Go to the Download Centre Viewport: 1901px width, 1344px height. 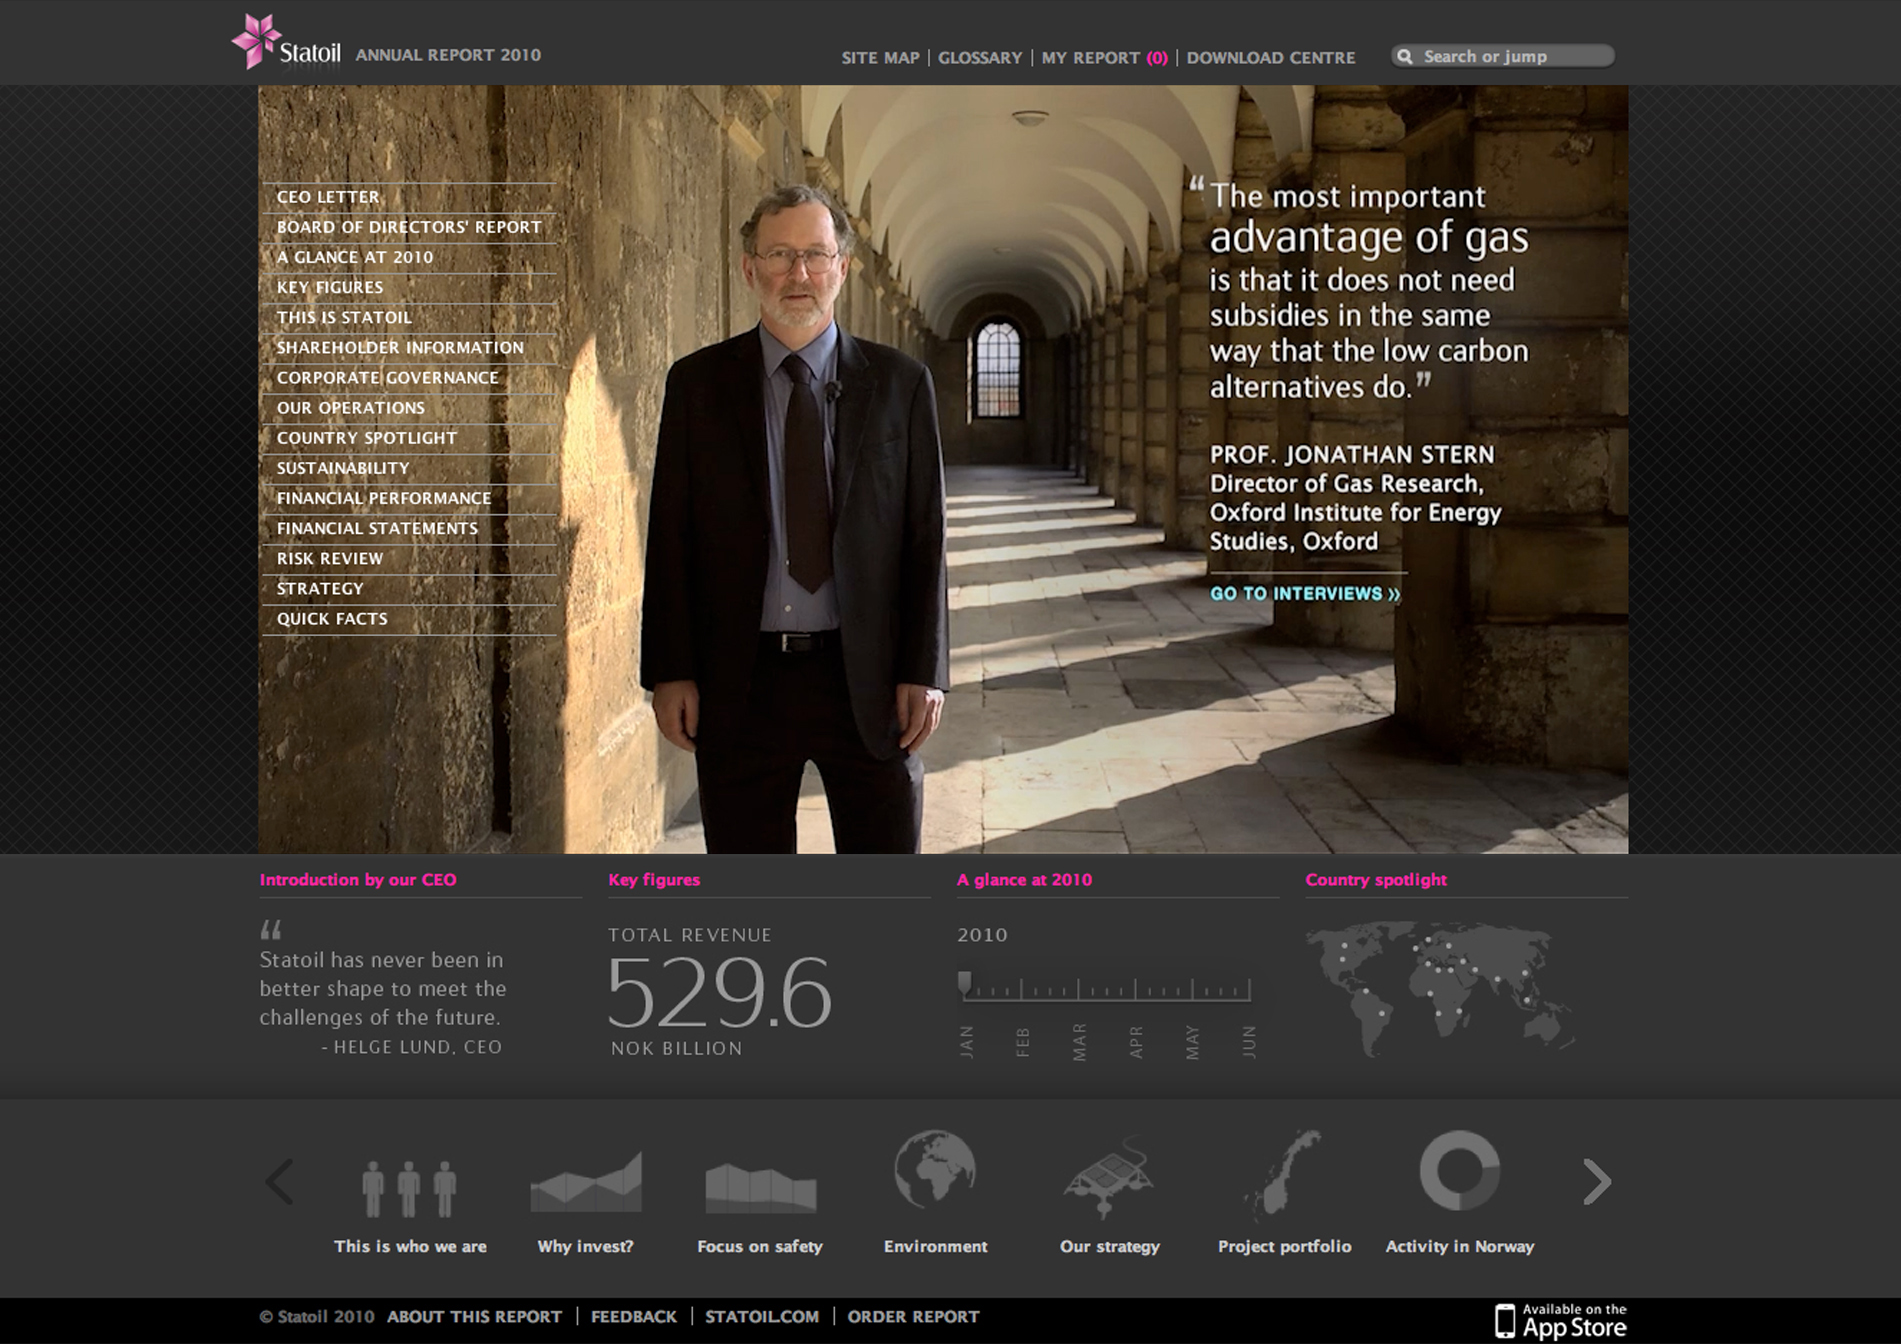(x=1270, y=58)
